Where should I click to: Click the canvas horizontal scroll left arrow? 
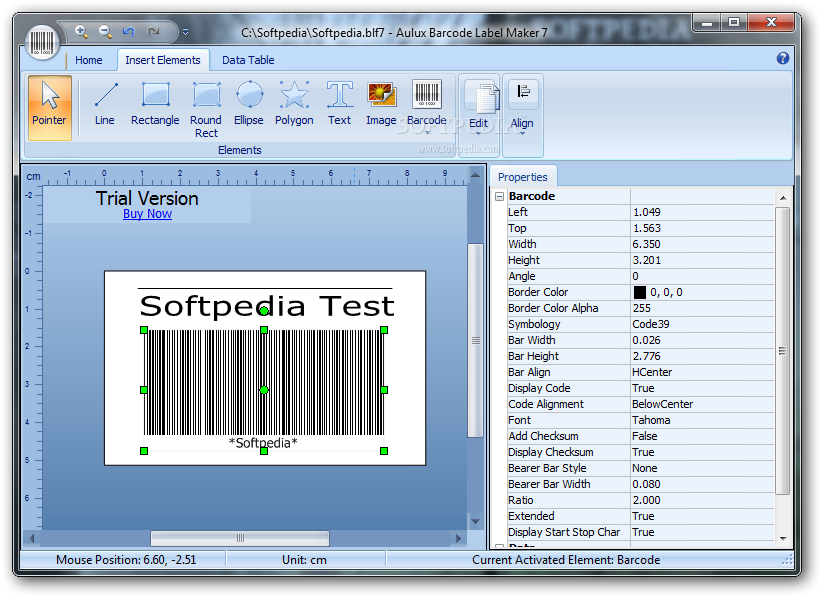click(x=32, y=538)
